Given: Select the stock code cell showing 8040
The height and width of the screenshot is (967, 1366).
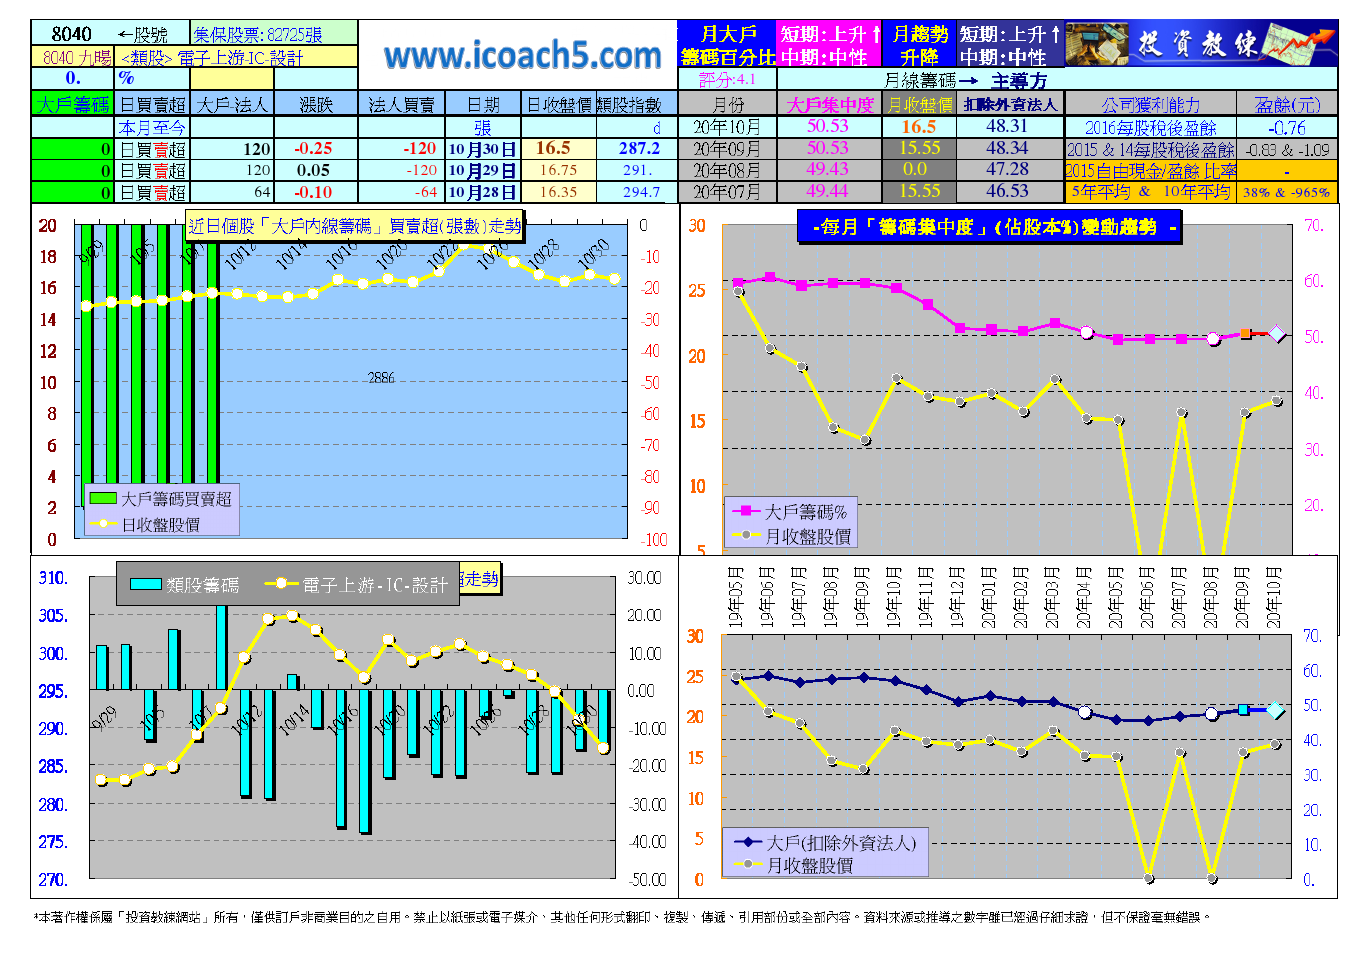Looking at the screenshot, I should click(x=71, y=34).
